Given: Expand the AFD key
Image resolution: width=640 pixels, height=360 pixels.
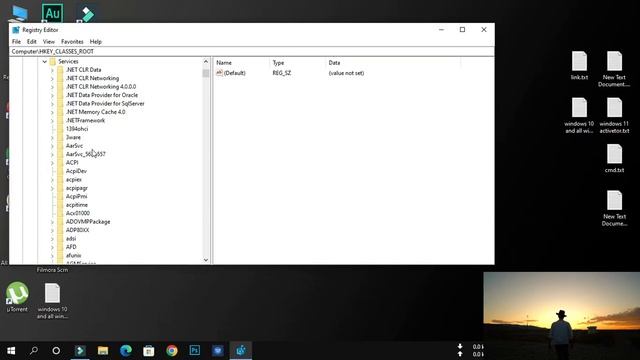Looking at the screenshot, I should tap(52, 247).
